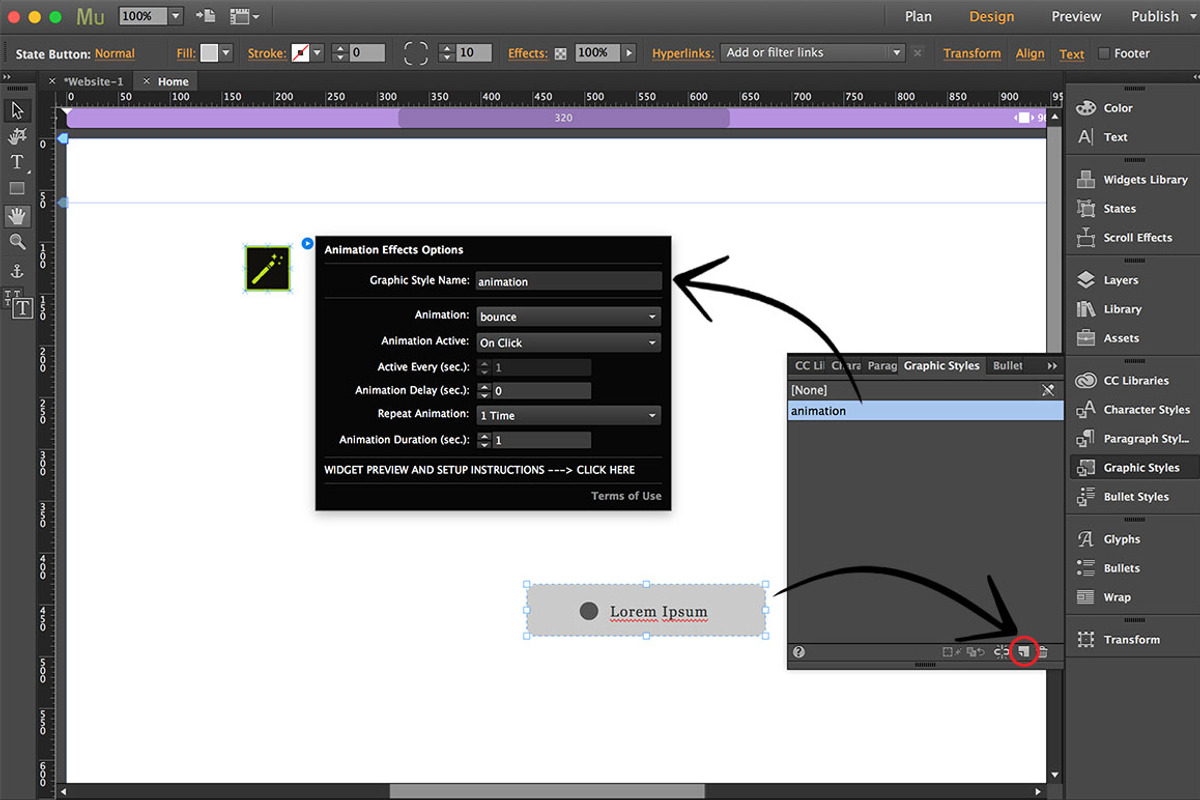Click the Animation Duration stepper arrows

point(484,440)
